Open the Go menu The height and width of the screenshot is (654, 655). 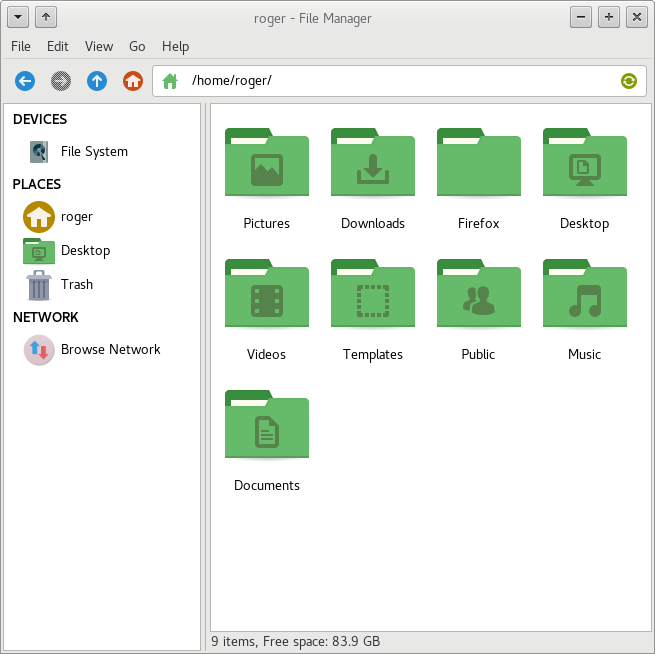point(137,46)
